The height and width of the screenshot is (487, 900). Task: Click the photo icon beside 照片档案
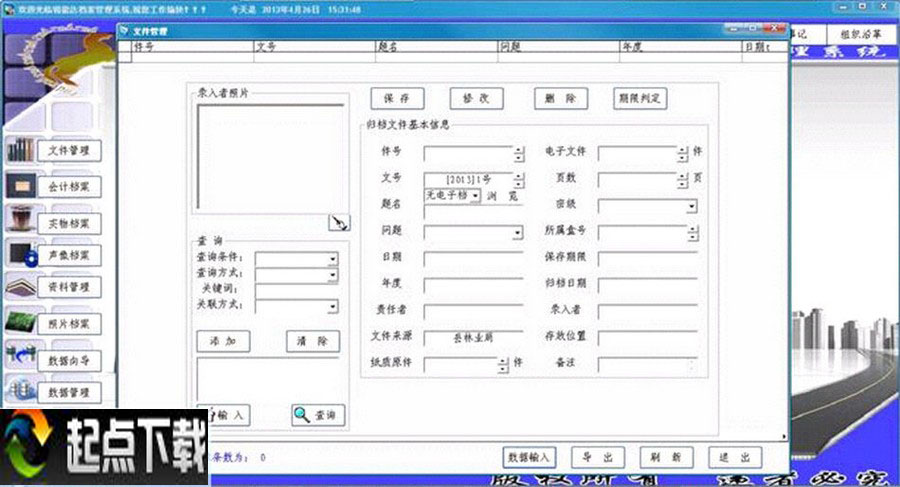tap(21, 322)
